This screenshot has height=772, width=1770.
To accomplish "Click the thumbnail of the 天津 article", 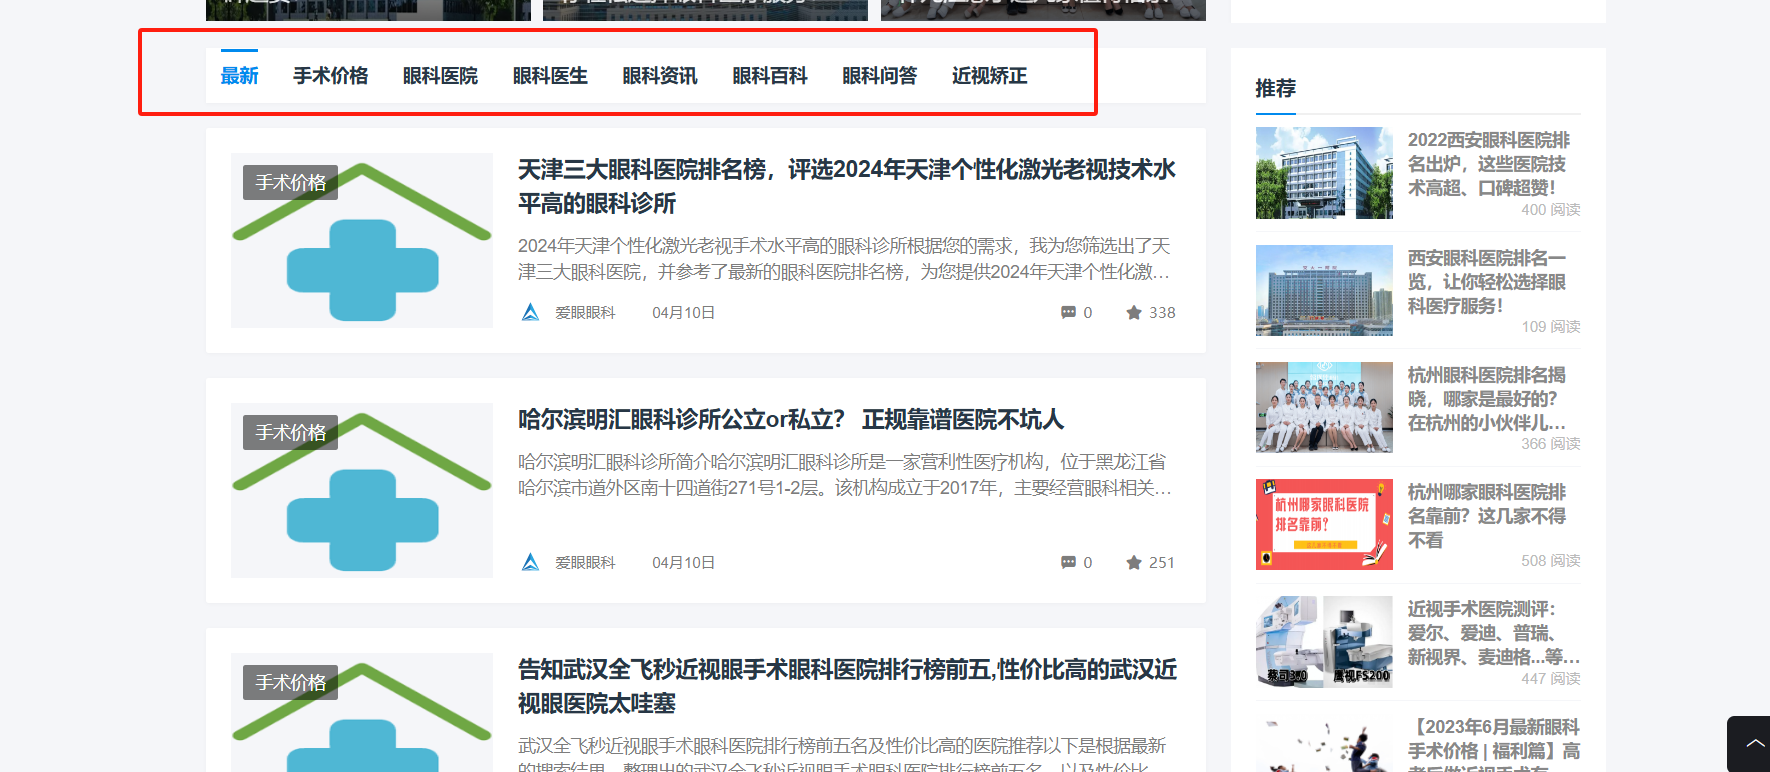I will click(362, 240).
